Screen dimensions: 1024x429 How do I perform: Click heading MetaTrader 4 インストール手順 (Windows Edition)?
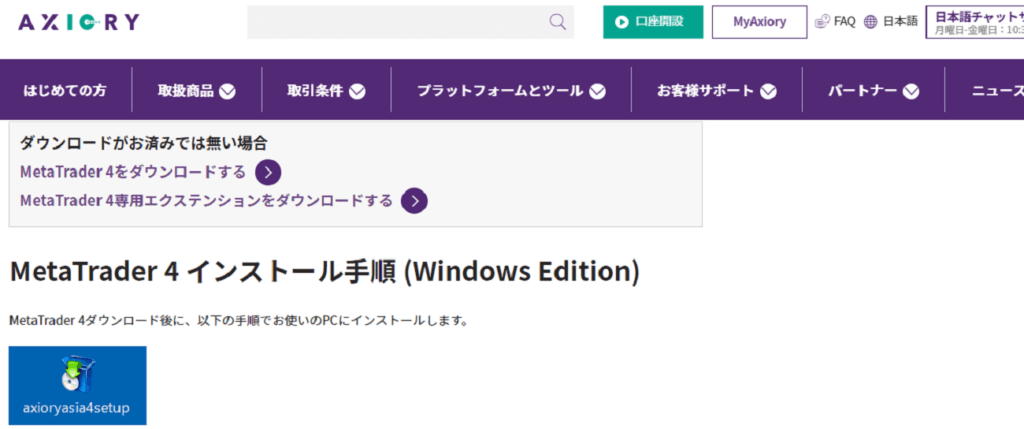[325, 272]
